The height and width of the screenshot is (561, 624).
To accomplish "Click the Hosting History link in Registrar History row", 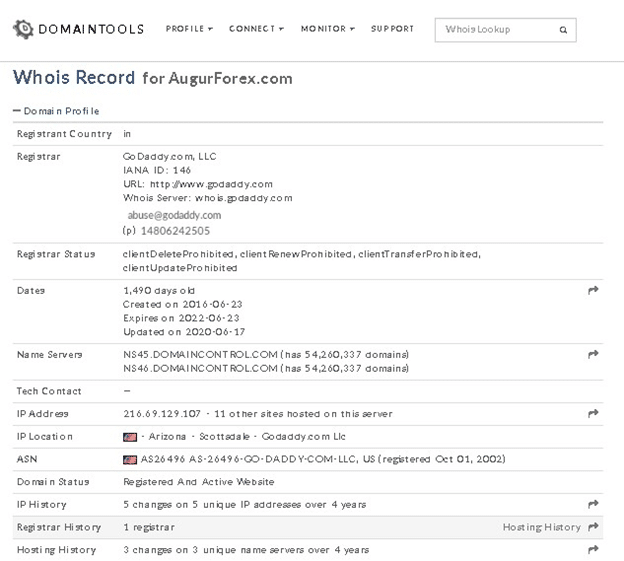I will coord(542,527).
